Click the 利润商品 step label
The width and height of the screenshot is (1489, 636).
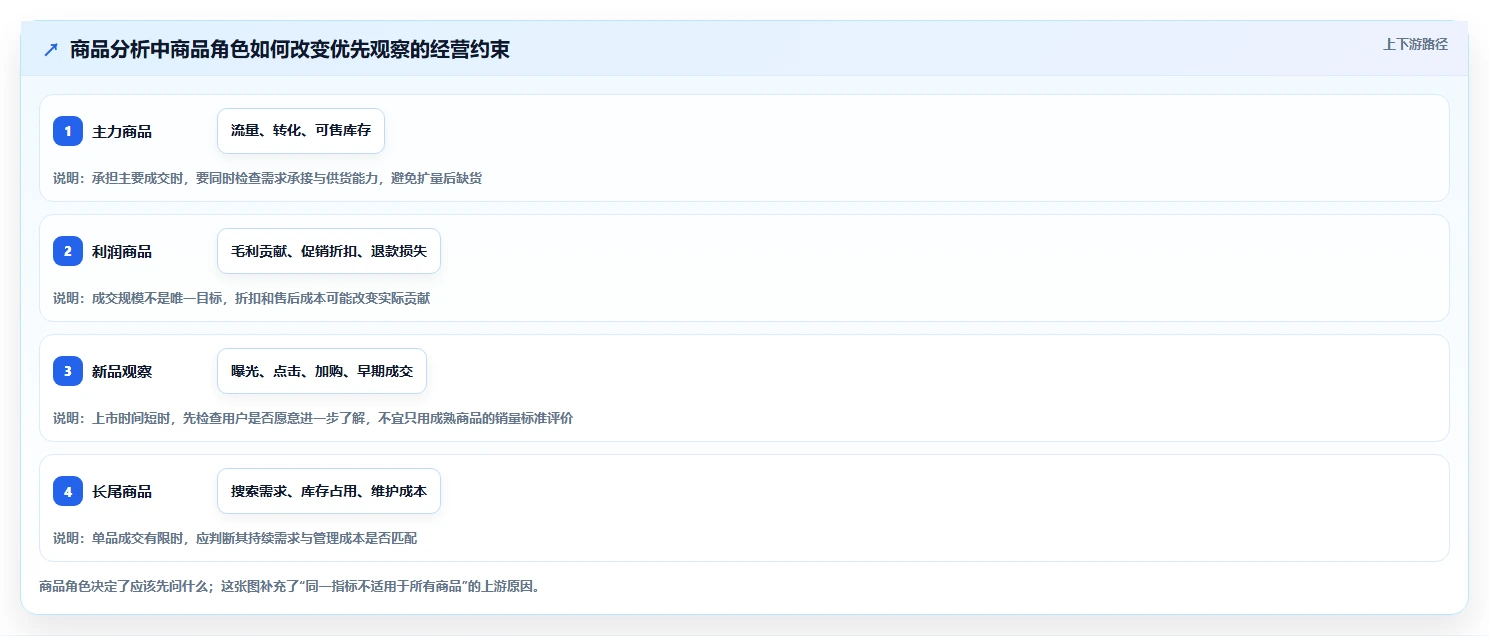click(122, 251)
